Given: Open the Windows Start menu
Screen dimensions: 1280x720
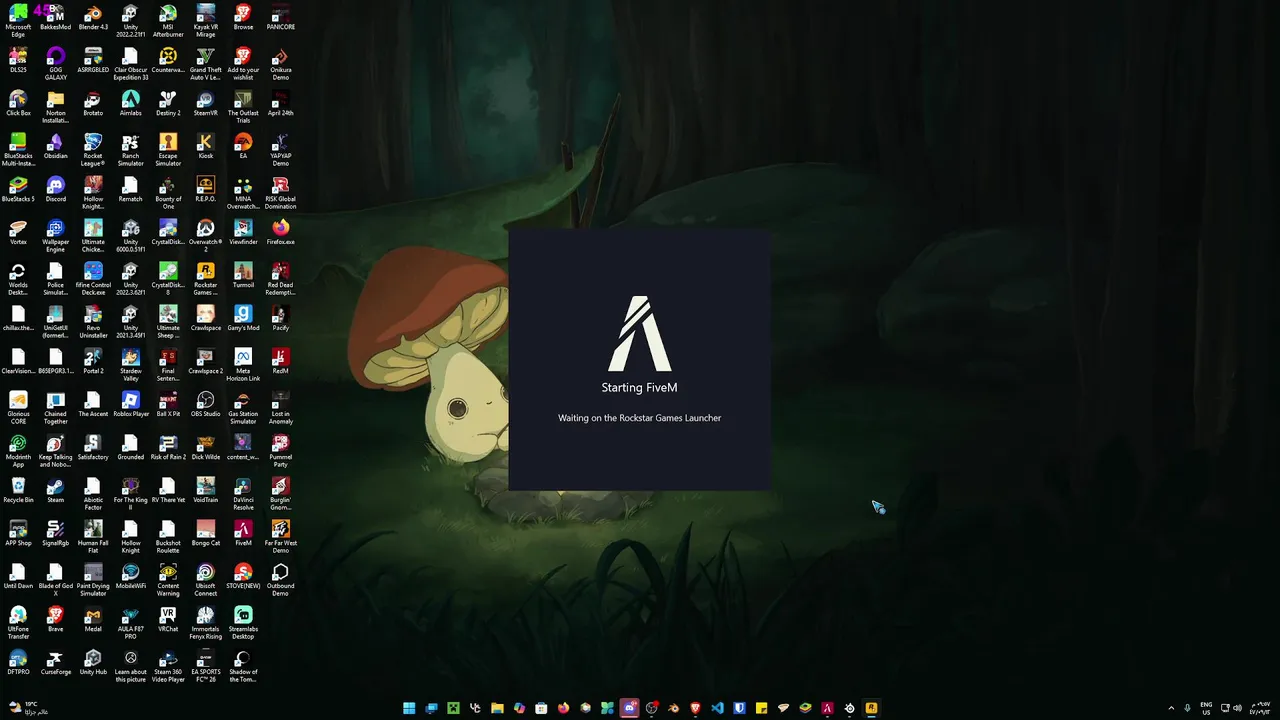Looking at the screenshot, I should pos(409,708).
